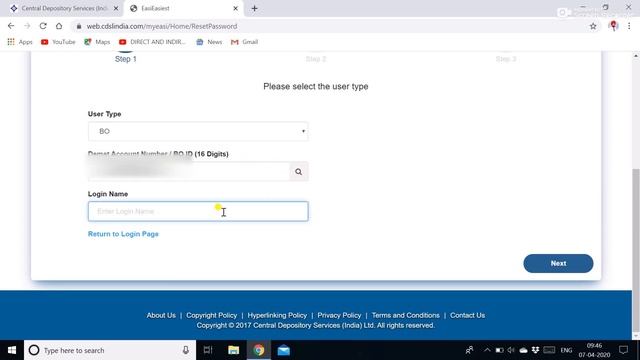
Task: Open the Hyperlinking Policy link
Action: click(277, 315)
